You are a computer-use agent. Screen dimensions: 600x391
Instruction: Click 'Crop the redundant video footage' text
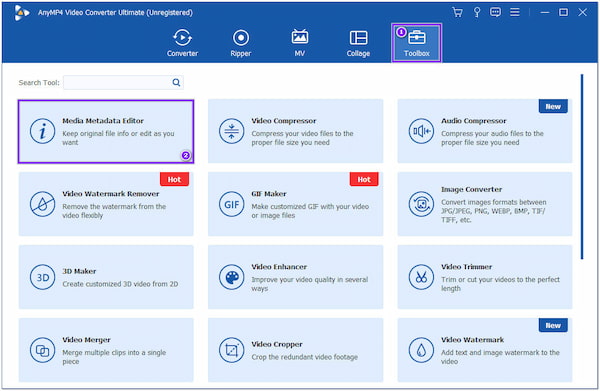305,357
